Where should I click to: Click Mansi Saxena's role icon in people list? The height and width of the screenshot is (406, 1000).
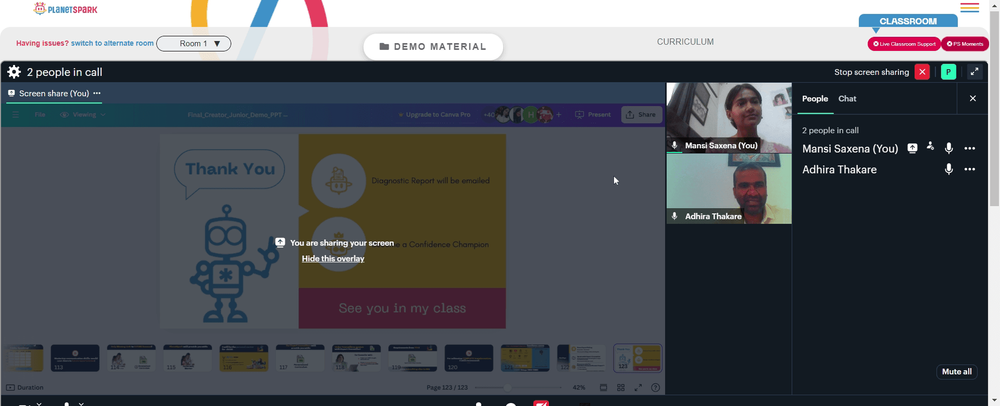click(x=930, y=147)
